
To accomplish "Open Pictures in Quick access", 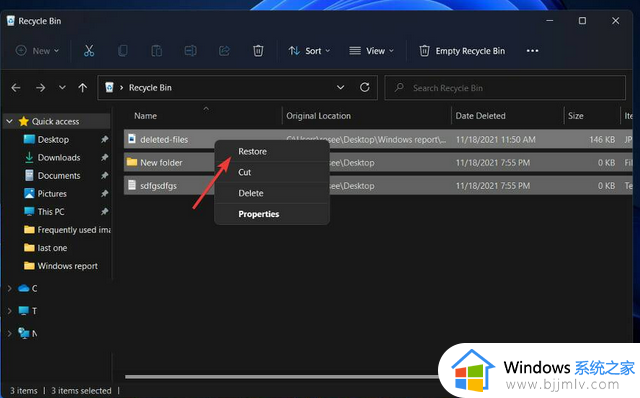I will [x=52, y=193].
